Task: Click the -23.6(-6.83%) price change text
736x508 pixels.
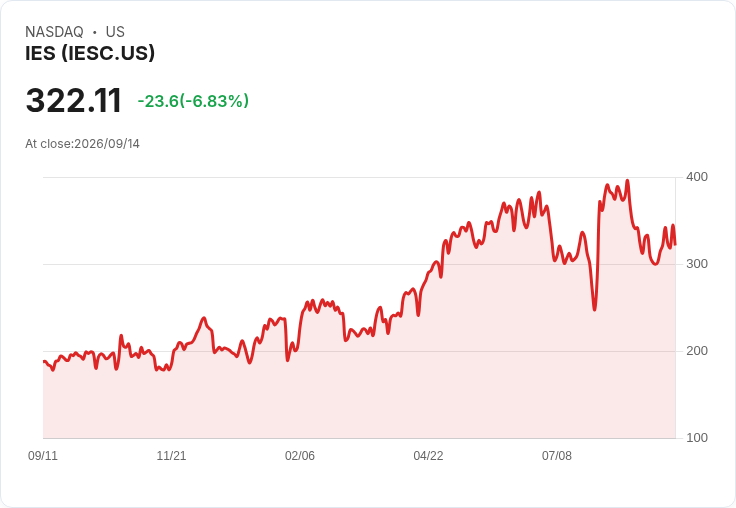Action: pyautogui.click(x=193, y=101)
